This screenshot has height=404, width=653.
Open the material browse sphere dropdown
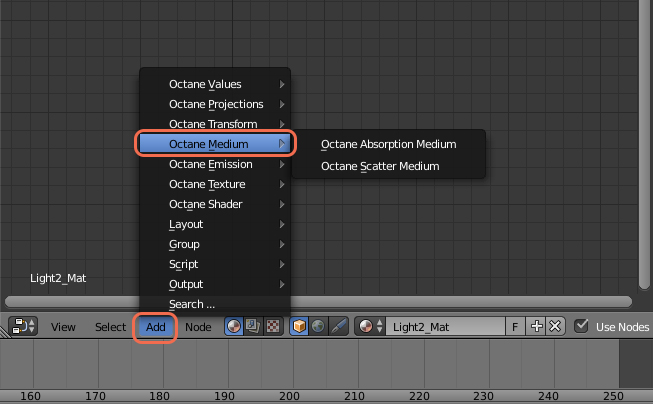pos(370,326)
